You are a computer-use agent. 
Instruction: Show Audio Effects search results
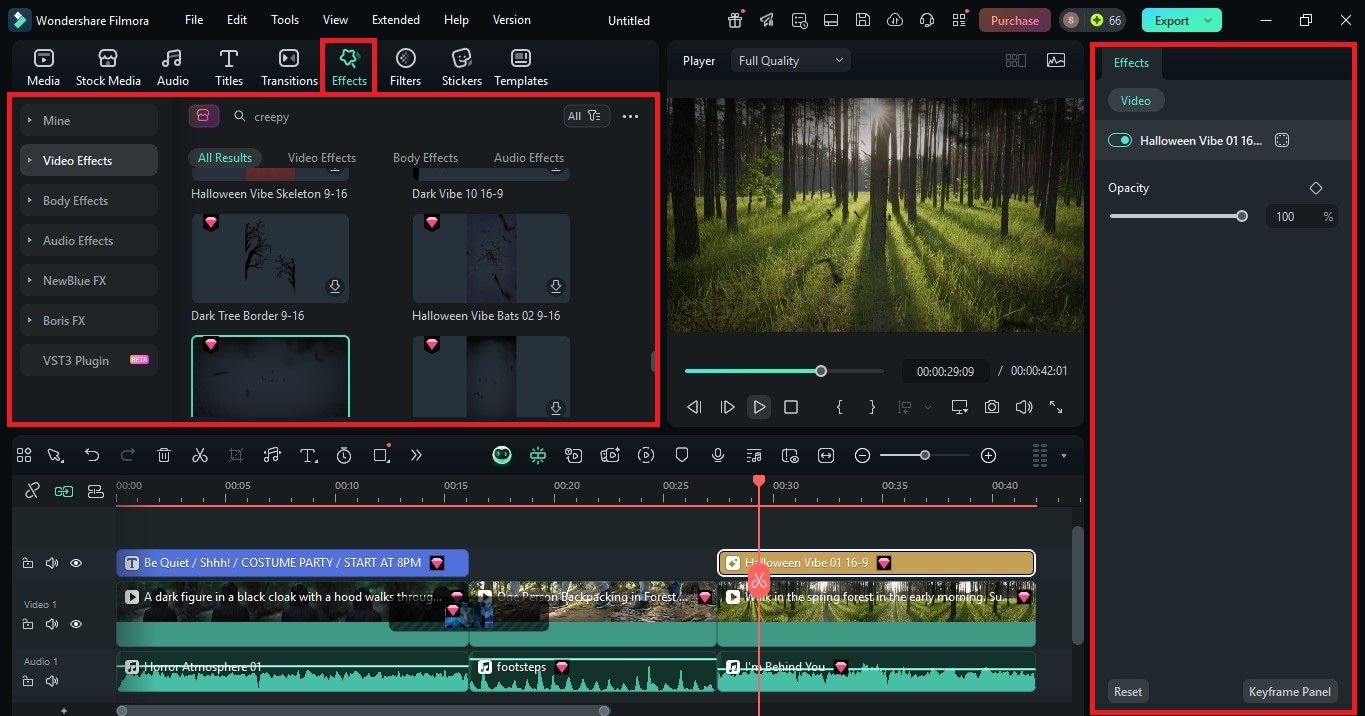(x=528, y=157)
